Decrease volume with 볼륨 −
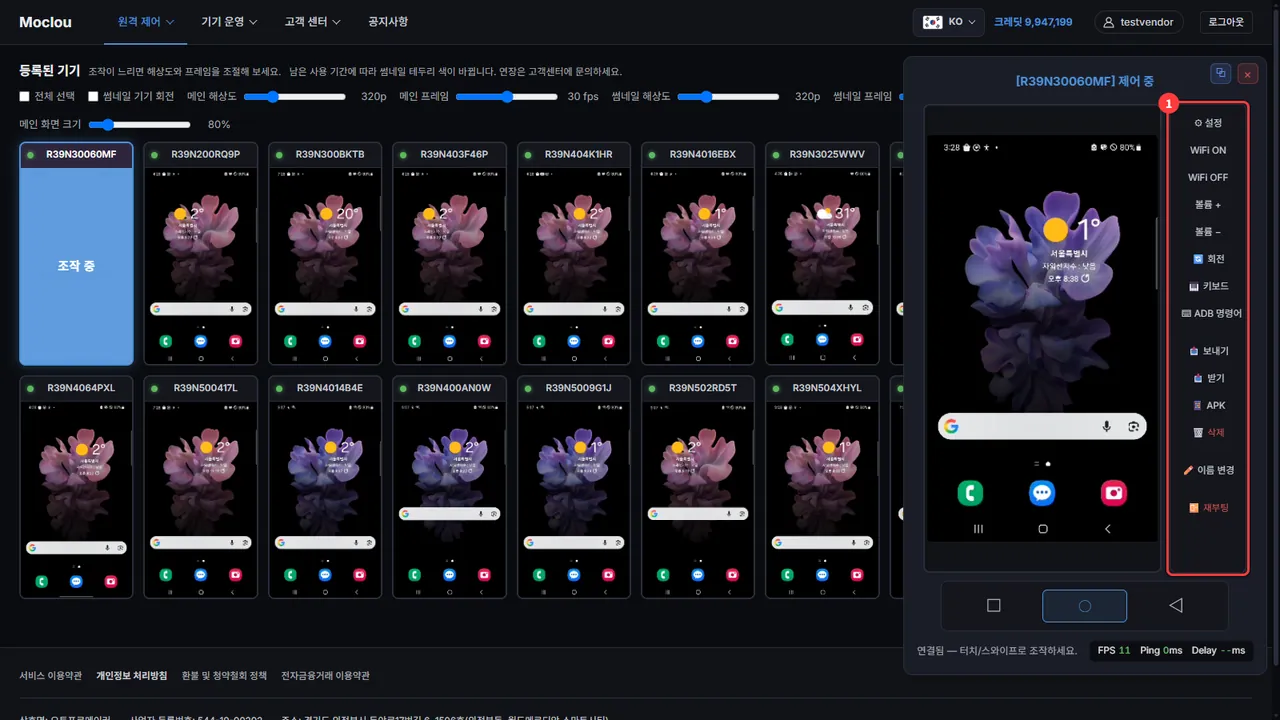 (x=1208, y=232)
